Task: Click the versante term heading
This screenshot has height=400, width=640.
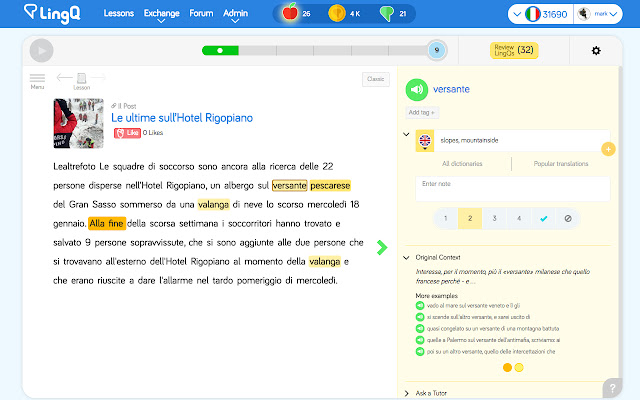Action: [451, 89]
